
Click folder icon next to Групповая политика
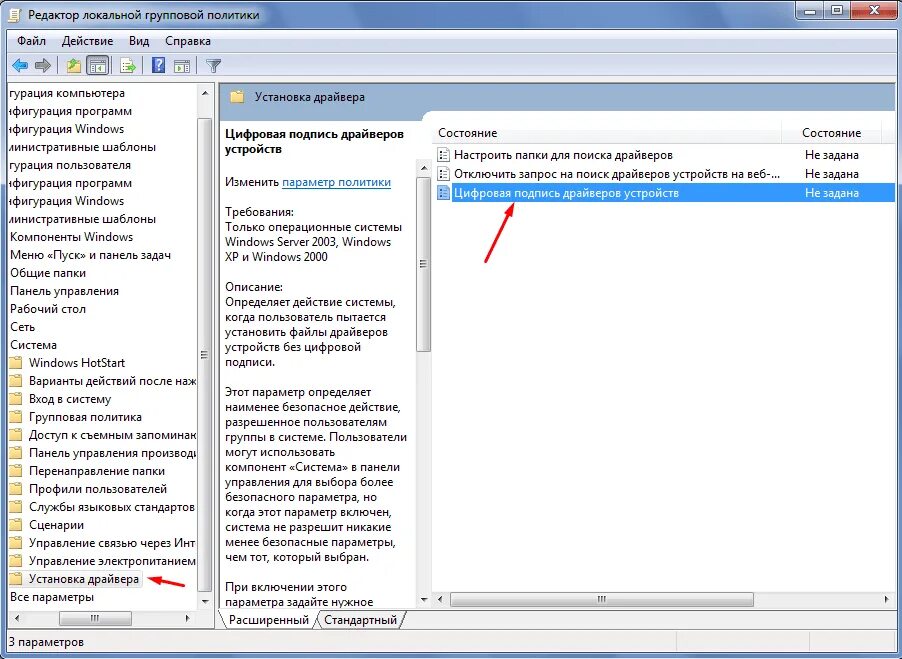[x=16, y=417]
